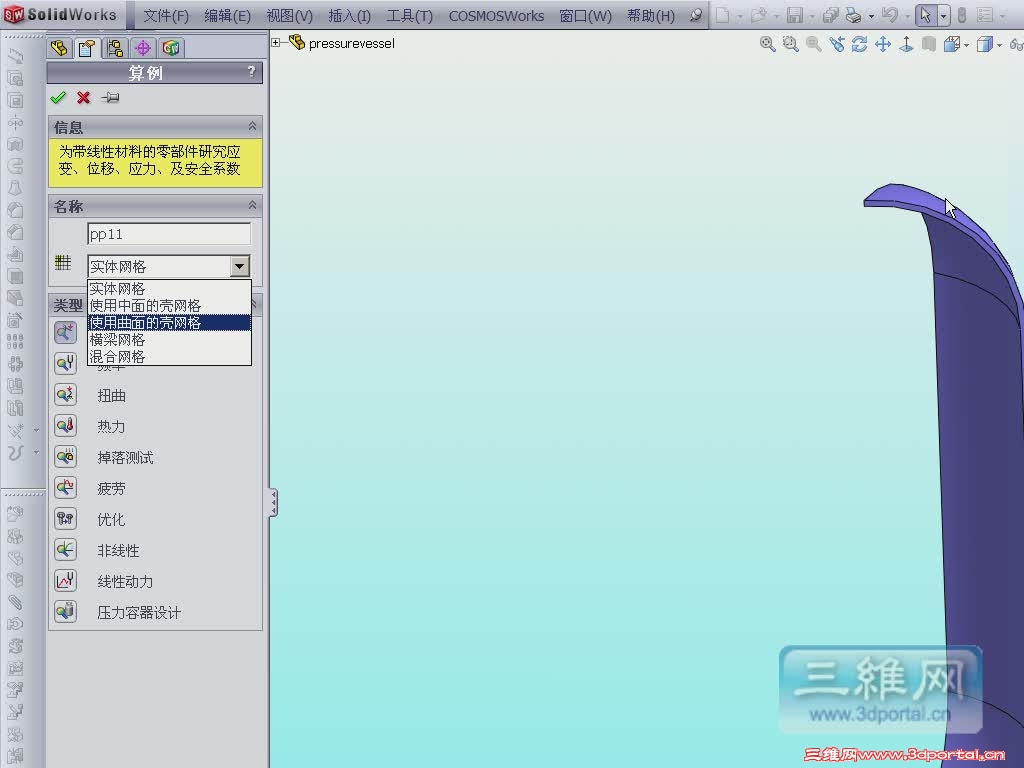
Task: Open help for the study panel
Action: (x=251, y=72)
